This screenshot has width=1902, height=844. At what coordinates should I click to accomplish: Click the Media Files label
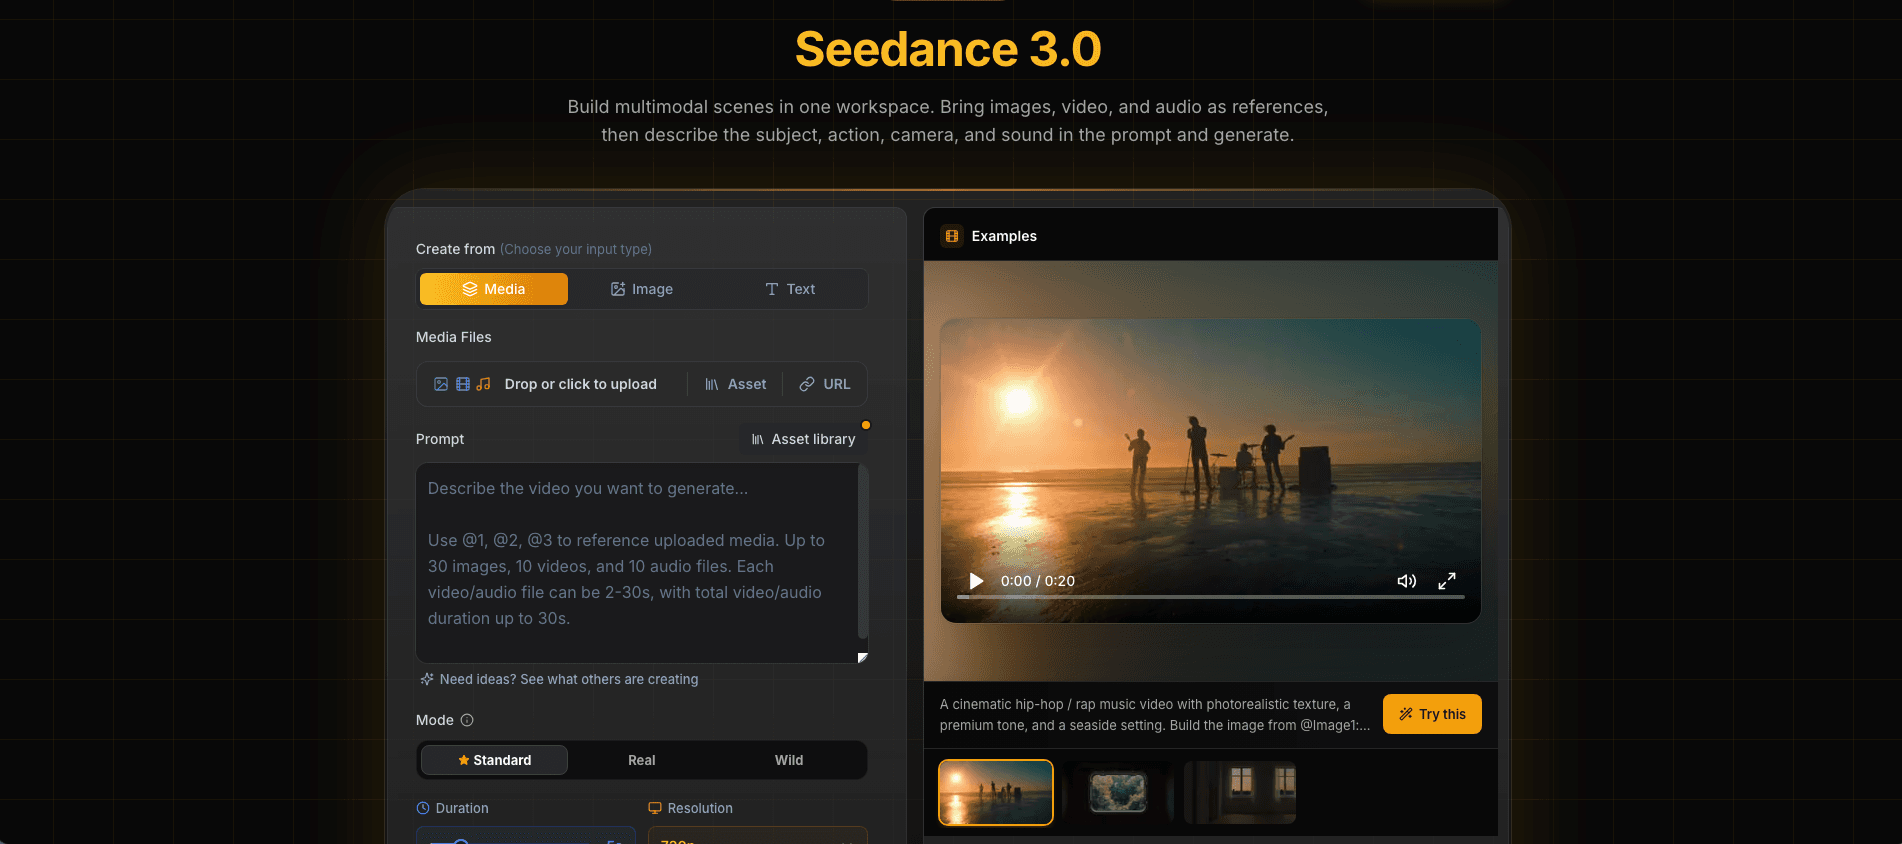[x=454, y=337]
